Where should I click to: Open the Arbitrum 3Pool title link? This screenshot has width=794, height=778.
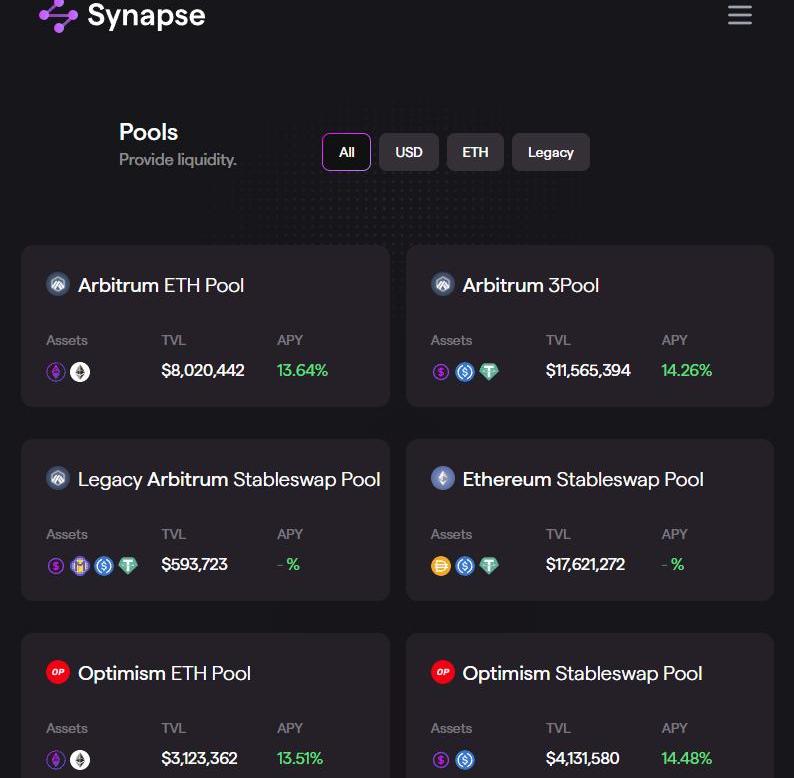[x=530, y=285]
